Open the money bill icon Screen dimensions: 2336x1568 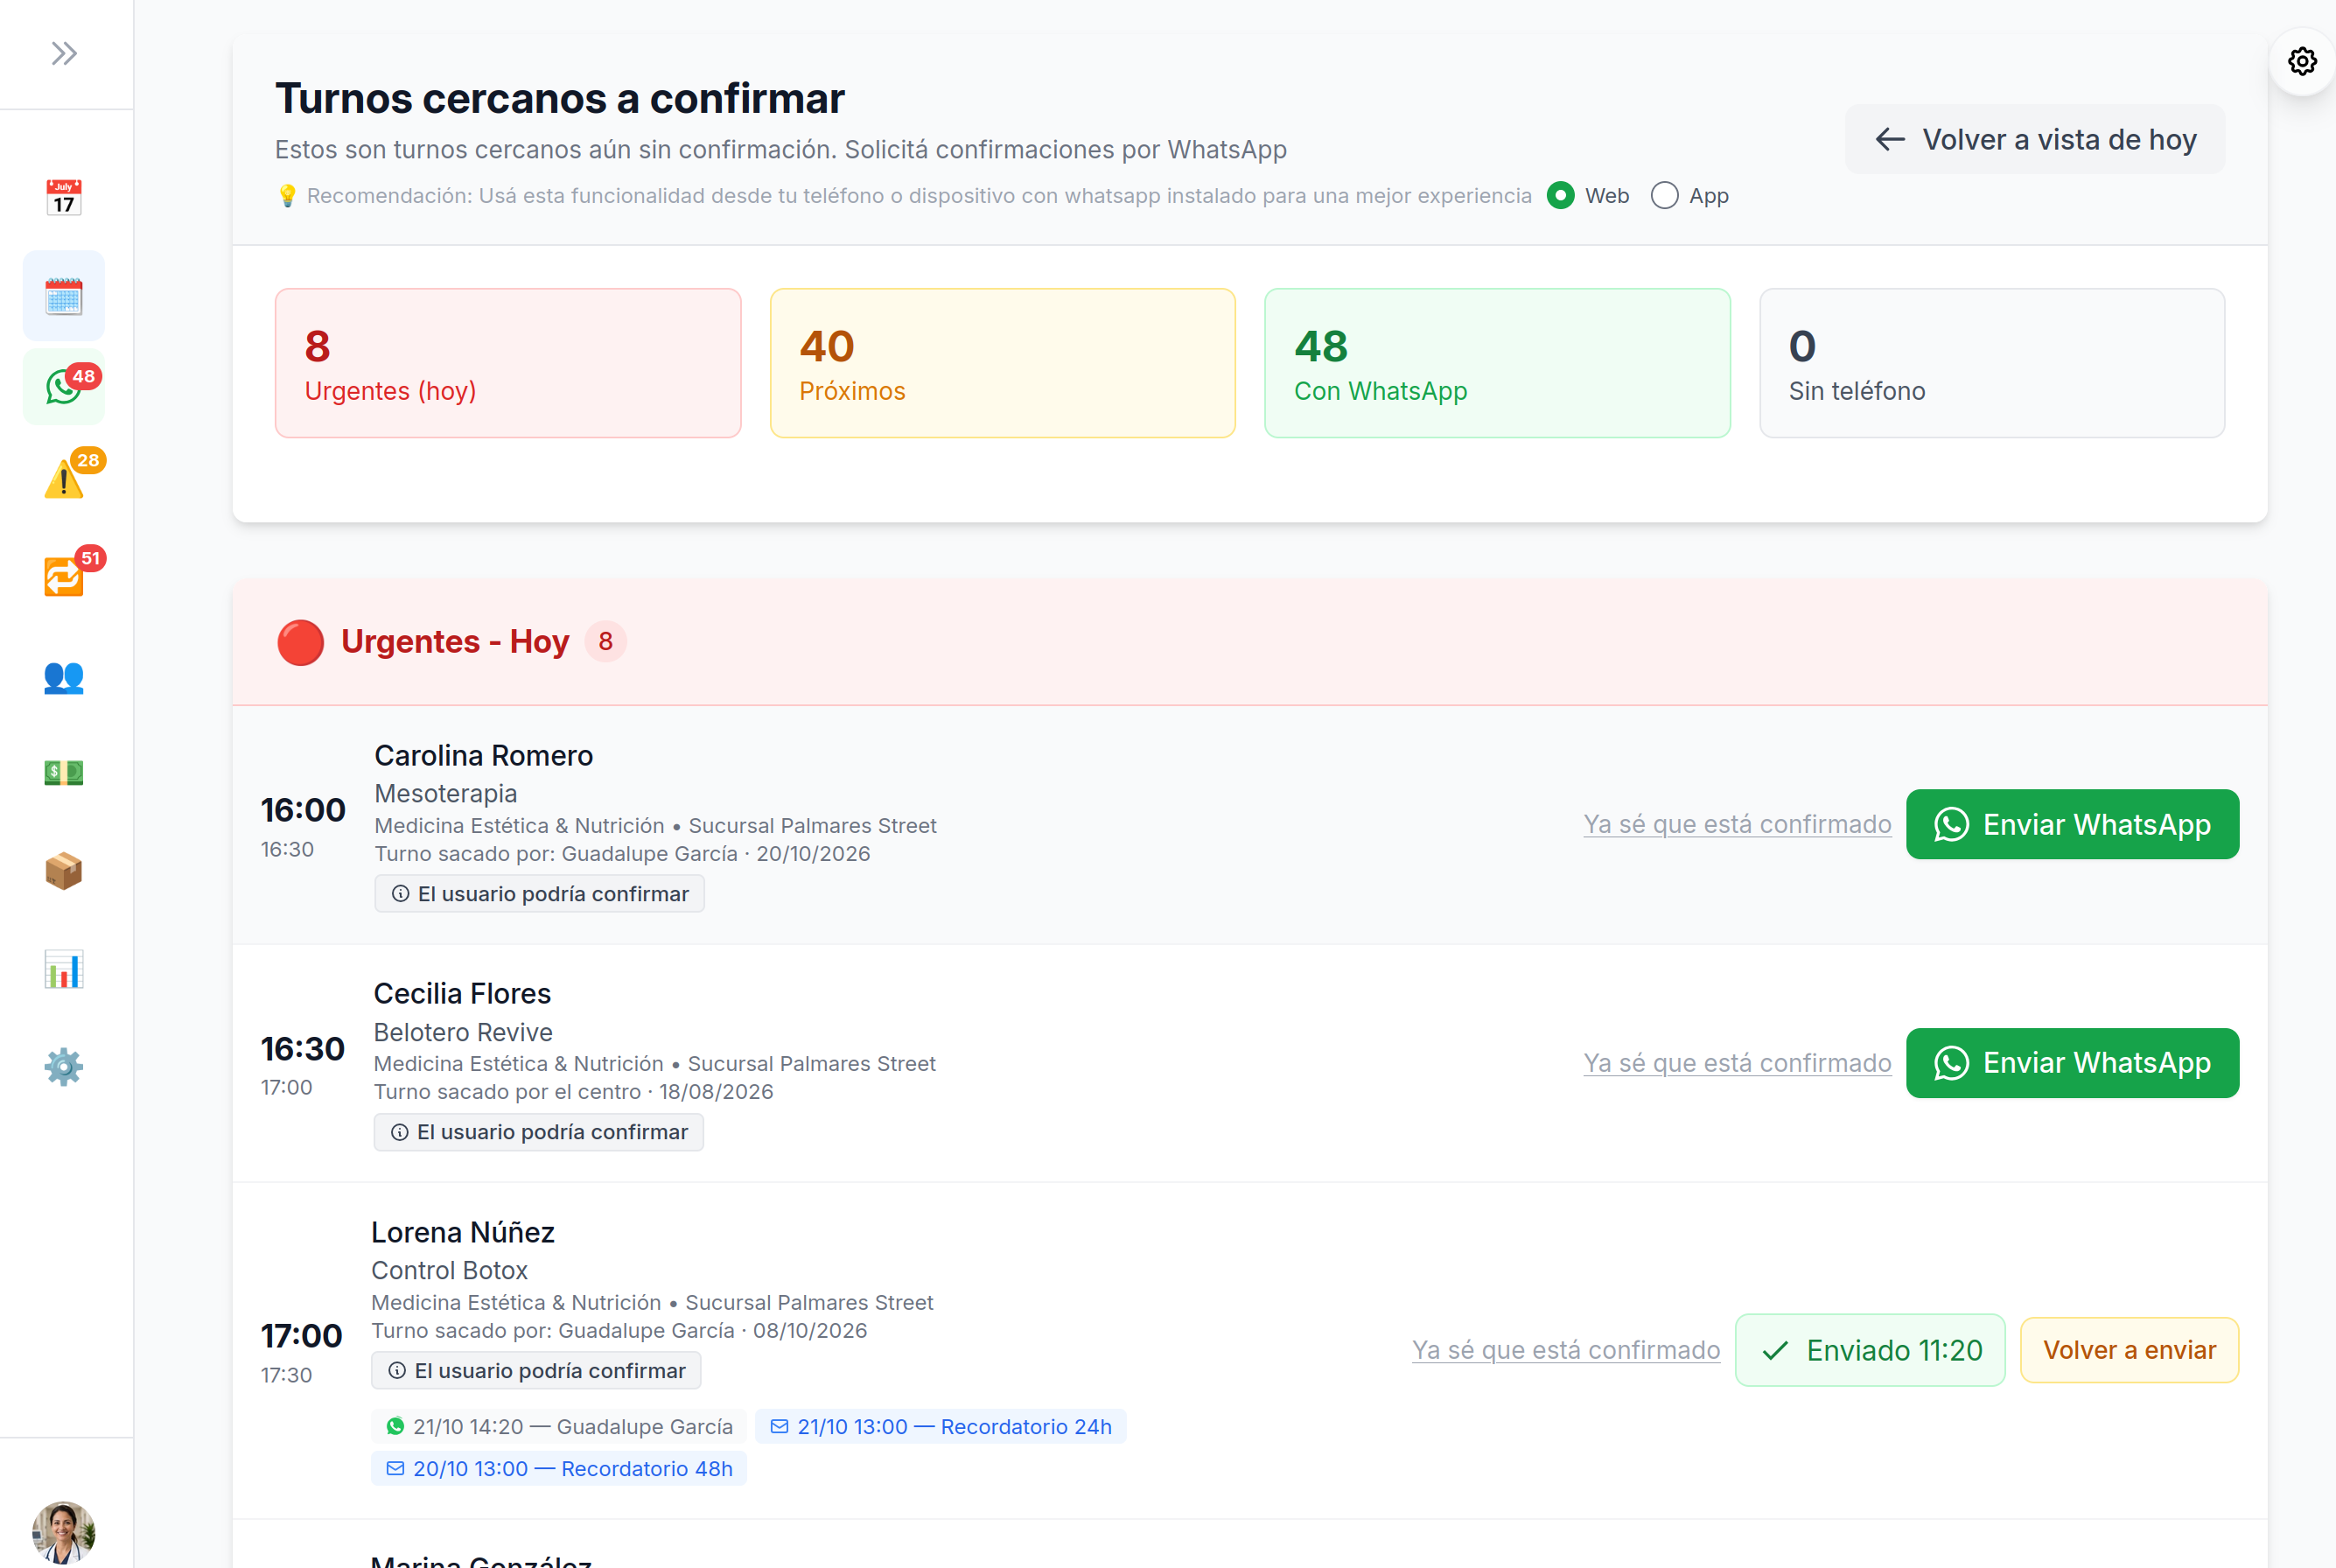coord(64,772)
